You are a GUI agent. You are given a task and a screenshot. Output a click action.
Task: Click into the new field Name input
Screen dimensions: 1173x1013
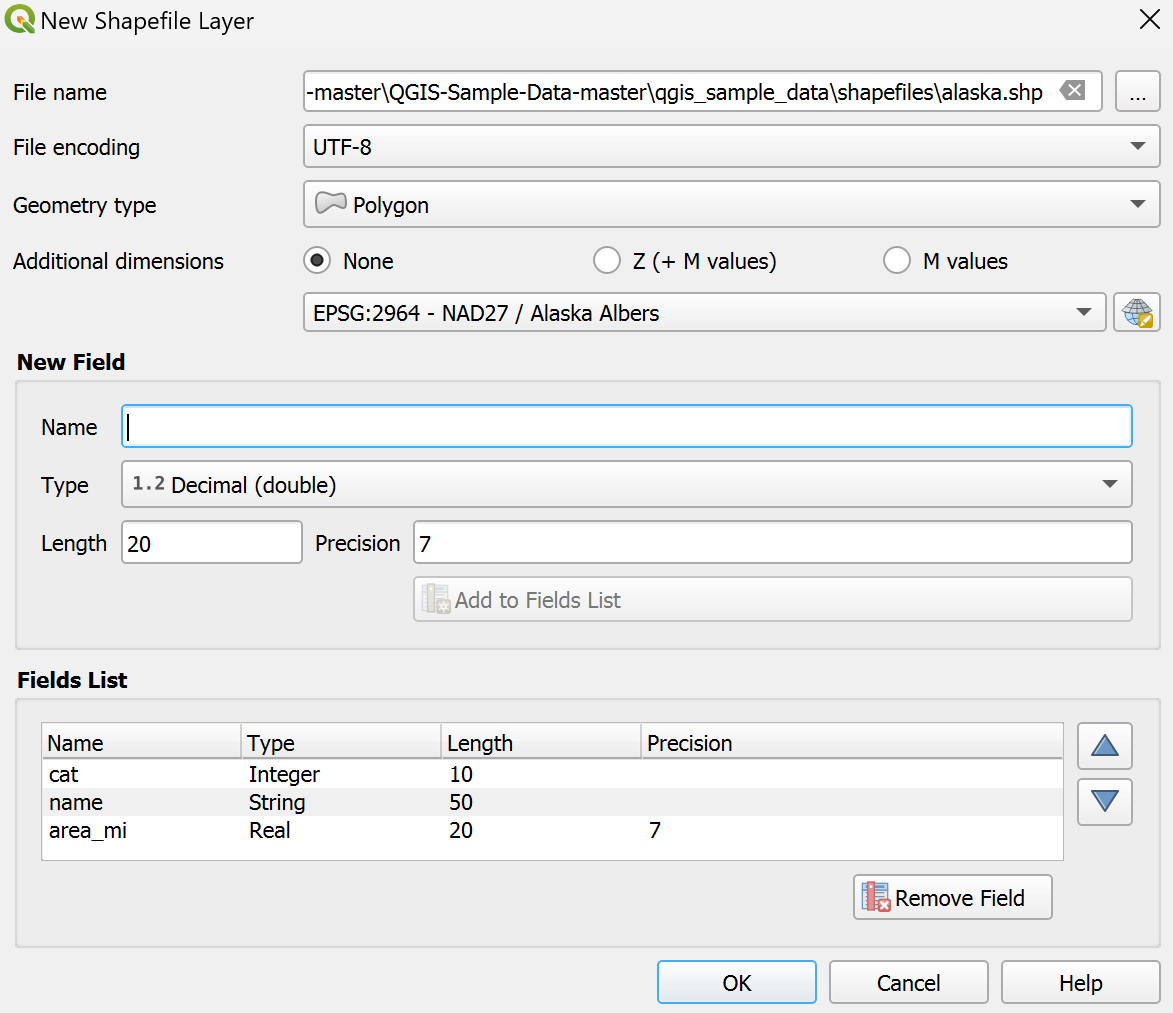pyautogui.click(x=626, y=427)
